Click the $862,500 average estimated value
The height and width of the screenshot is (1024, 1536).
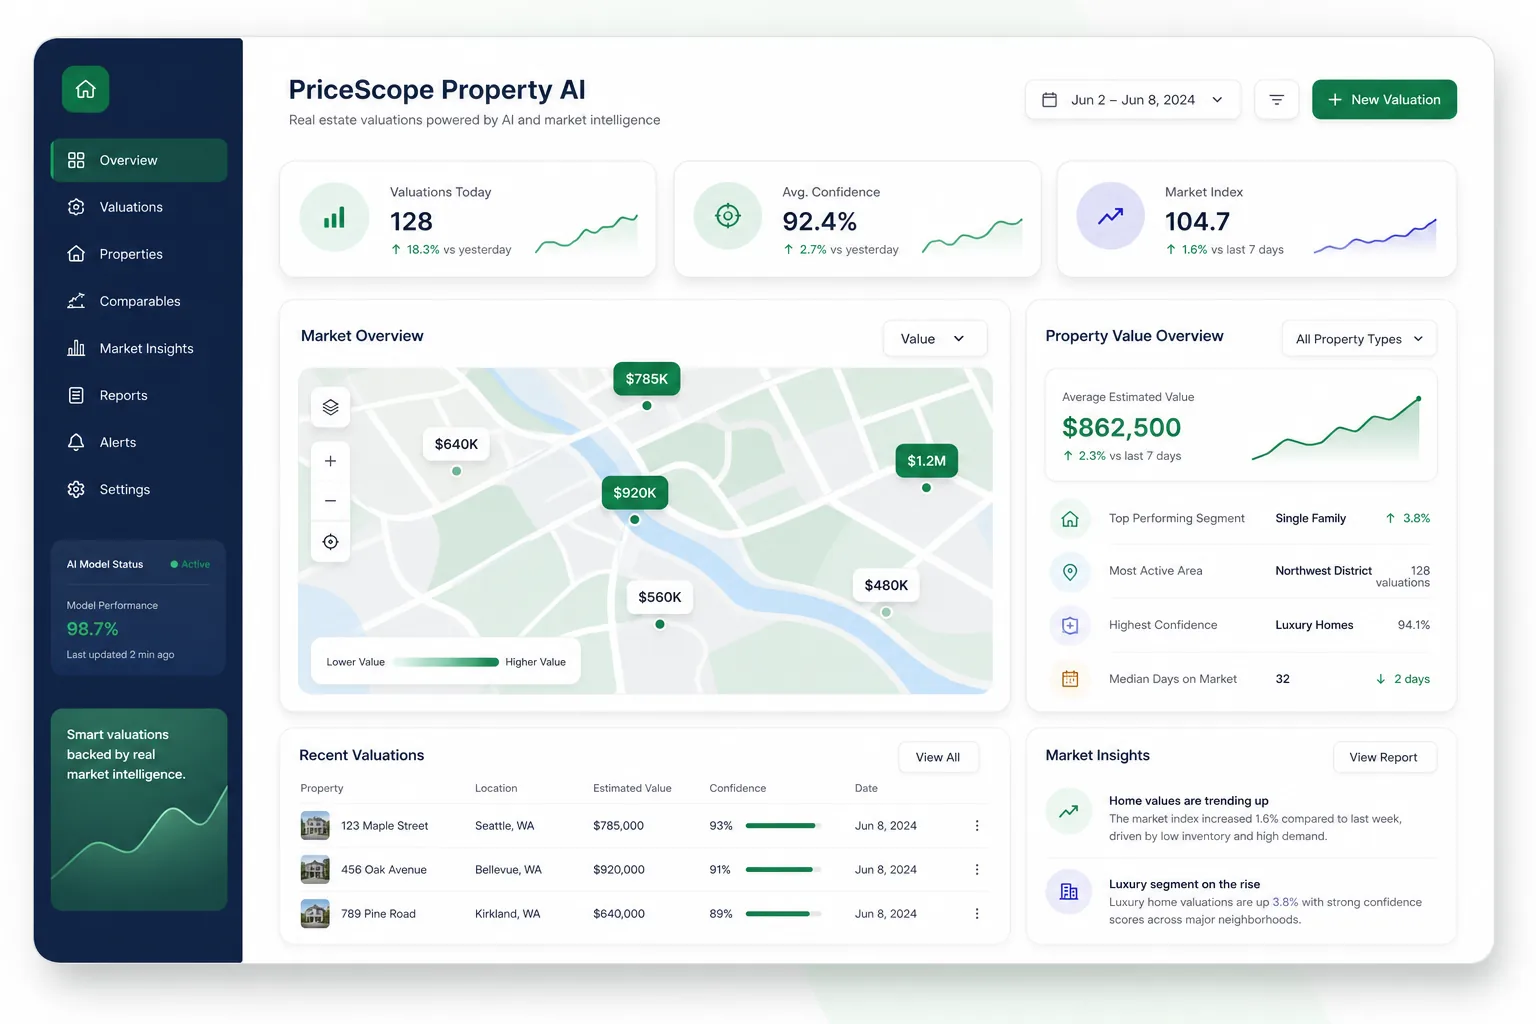pyautogui.click(x=1121, y=428)
